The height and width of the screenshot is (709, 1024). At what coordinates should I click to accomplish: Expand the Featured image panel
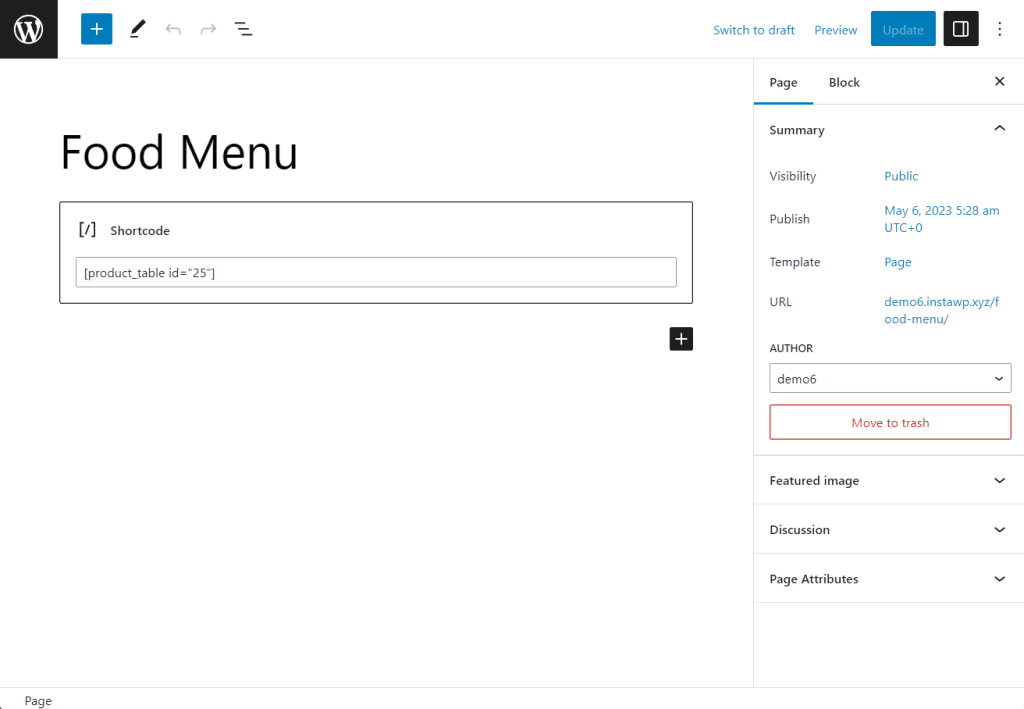[x=889, y=481]
